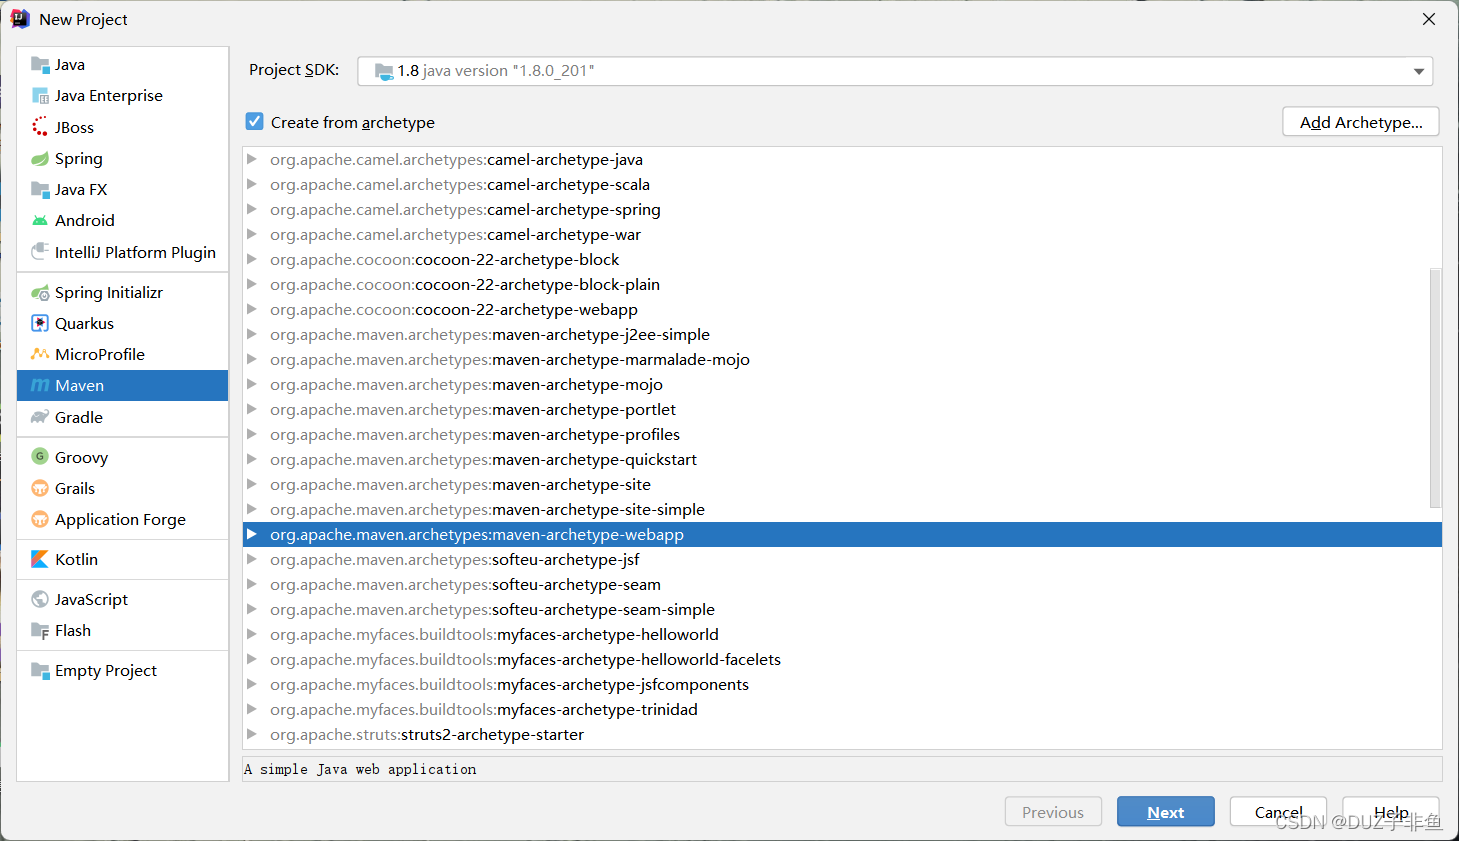Click the JavaScript globe icon
Image resolution: width=1459 pixels, height=841 pixels.
point(40,599)
